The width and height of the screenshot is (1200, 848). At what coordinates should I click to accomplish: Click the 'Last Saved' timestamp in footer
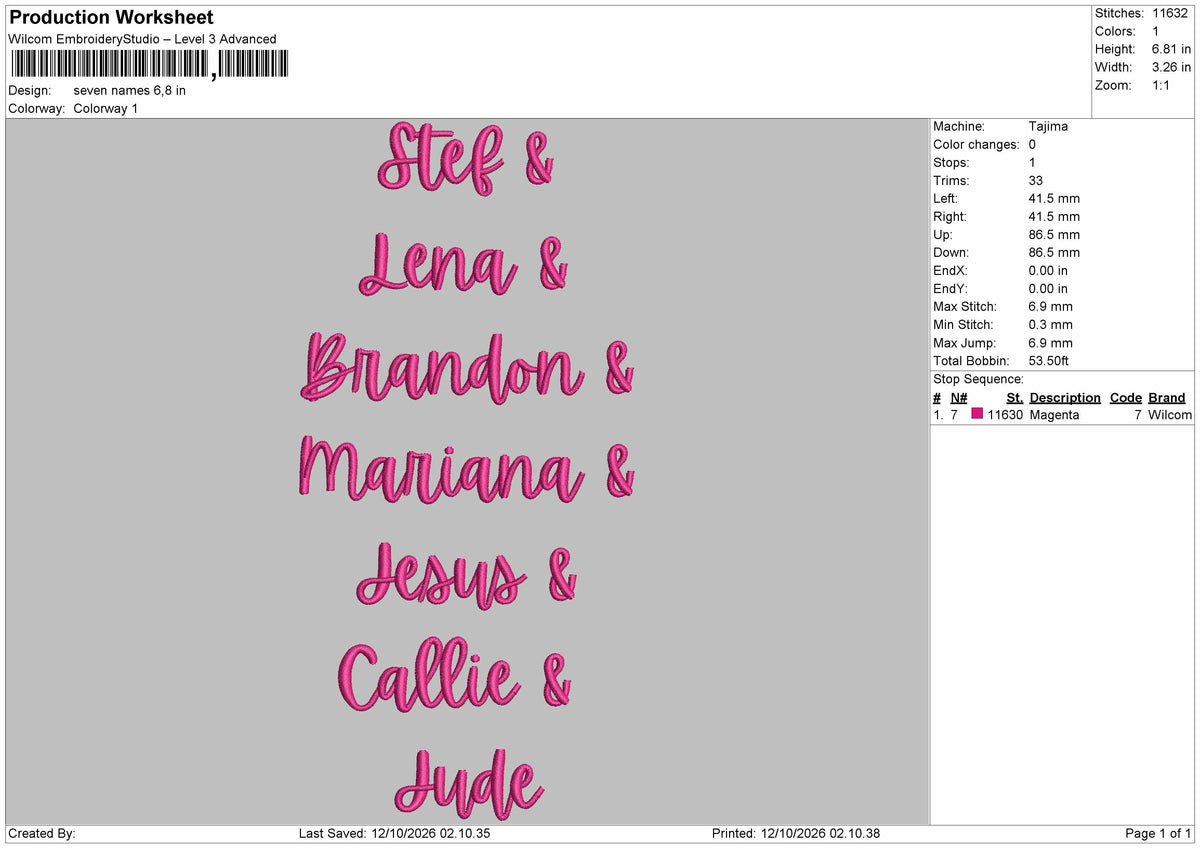coord(394,833)
